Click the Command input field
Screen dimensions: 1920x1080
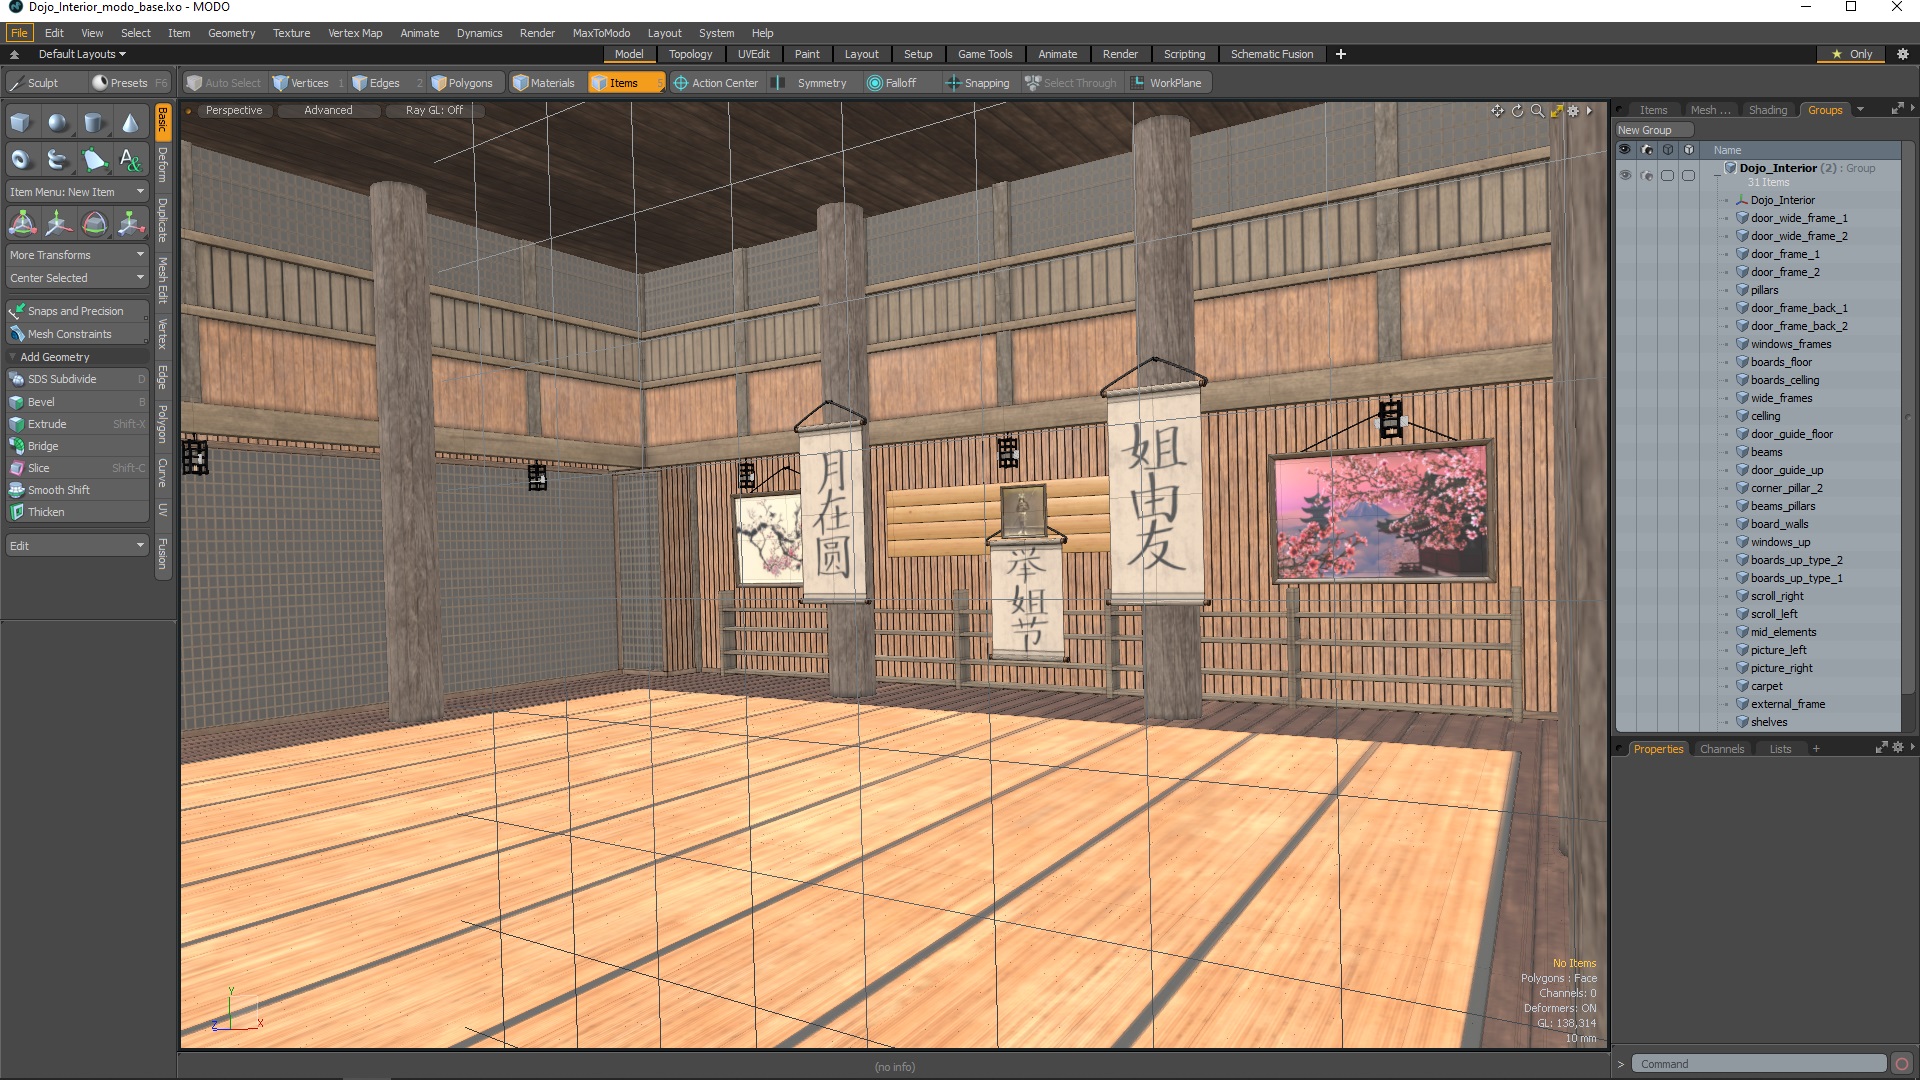coord(1758,1064)
